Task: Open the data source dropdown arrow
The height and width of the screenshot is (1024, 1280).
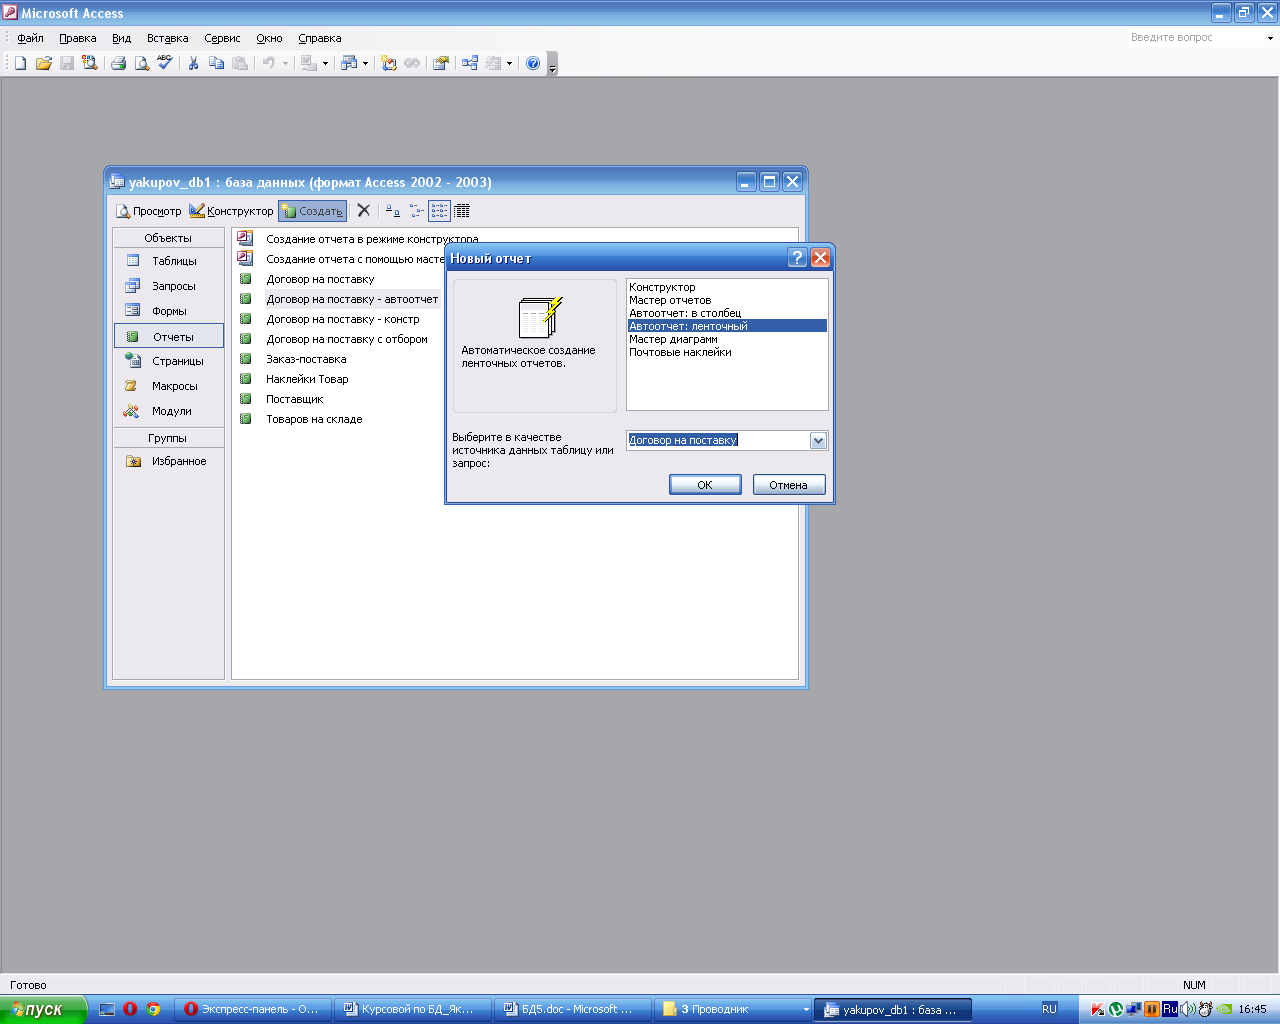Action: (818, 440)
